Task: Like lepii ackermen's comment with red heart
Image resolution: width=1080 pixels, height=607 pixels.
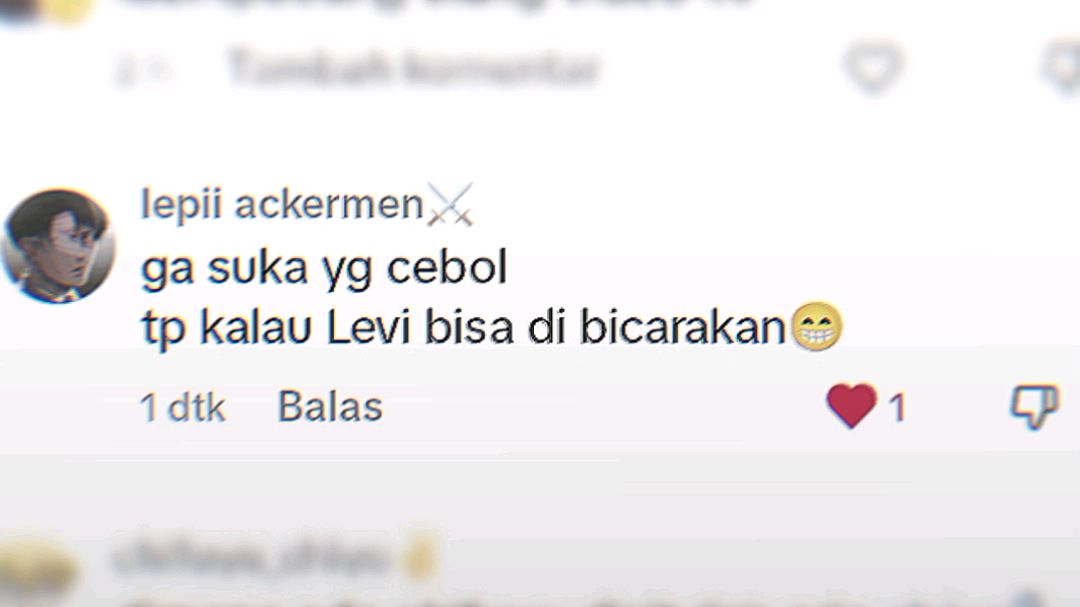Action: tap(852, 406)
